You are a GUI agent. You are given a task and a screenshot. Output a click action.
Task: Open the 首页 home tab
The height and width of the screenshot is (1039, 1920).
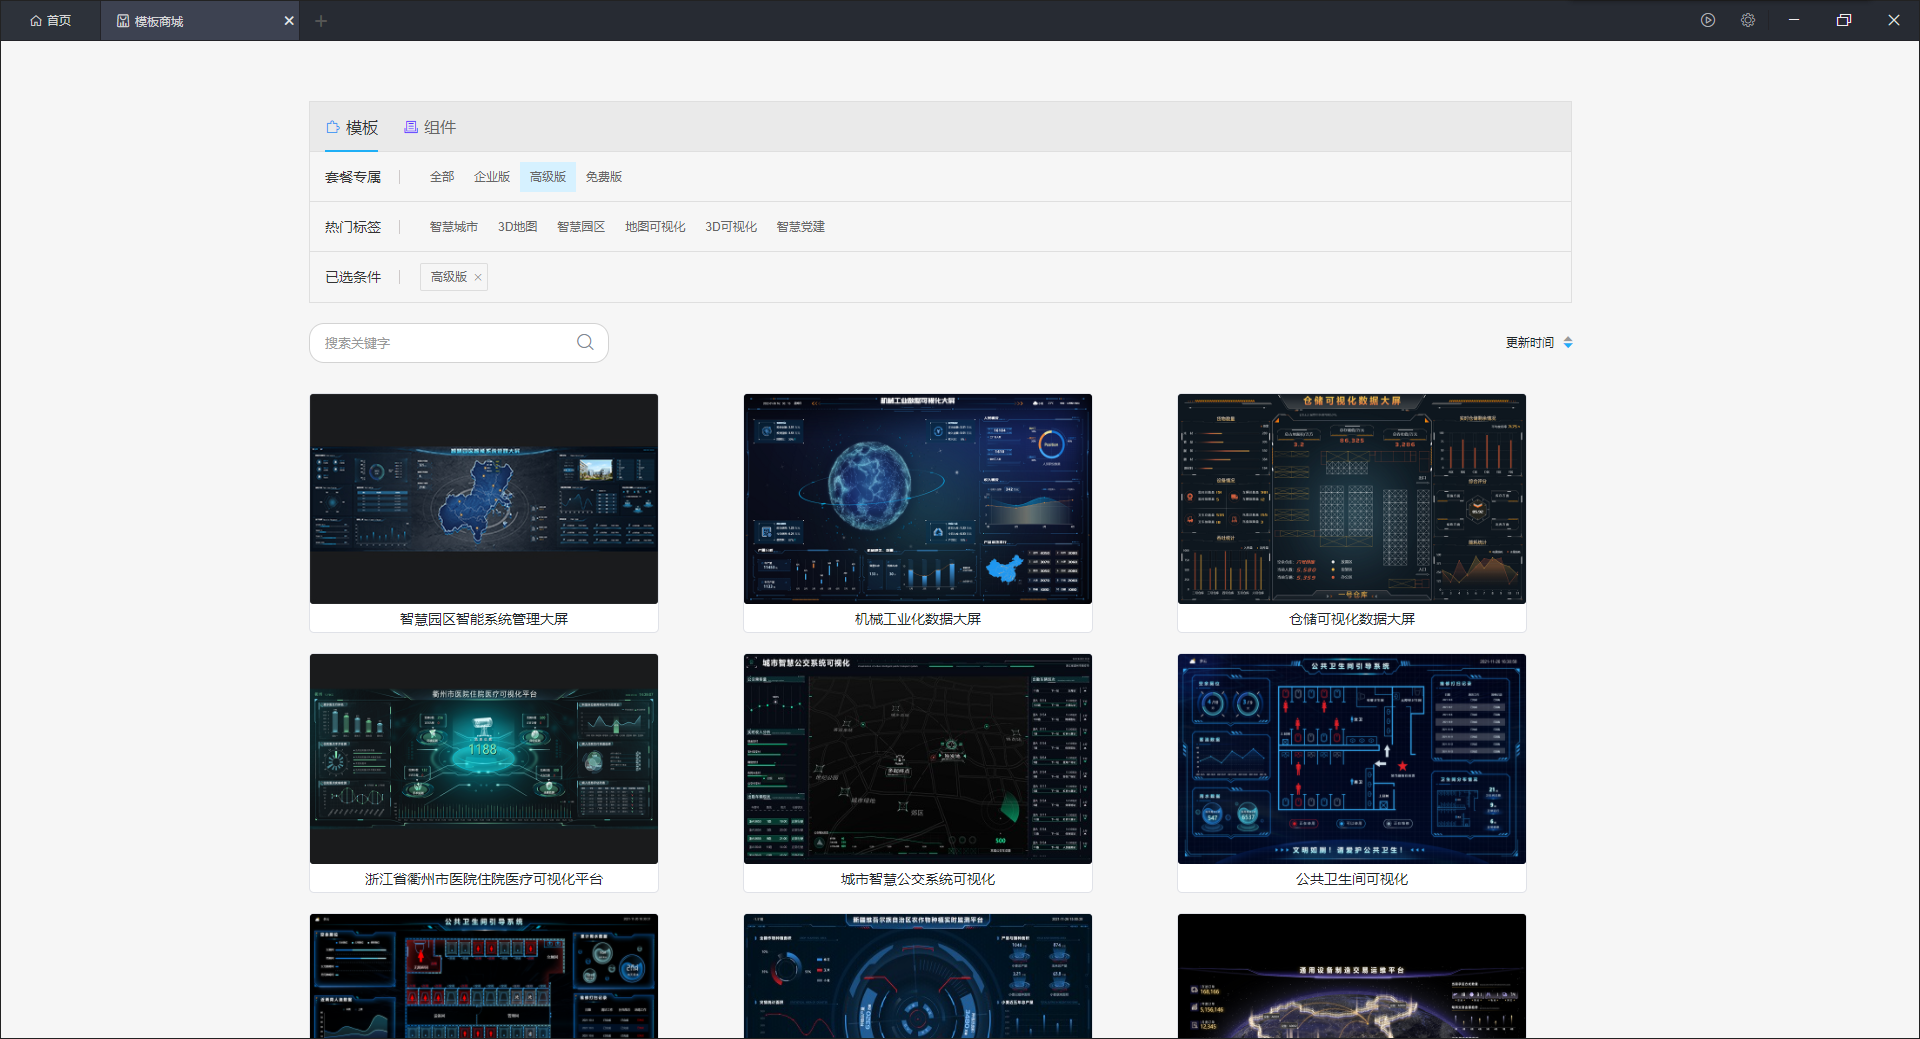click(50, 20)
